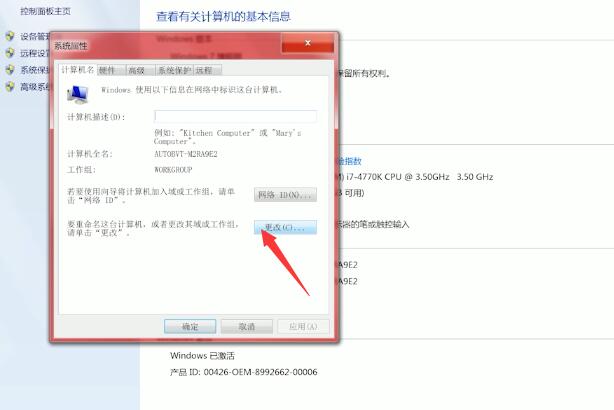Switch to the 高级 tab
614x410 pixels.
(140, 70)
